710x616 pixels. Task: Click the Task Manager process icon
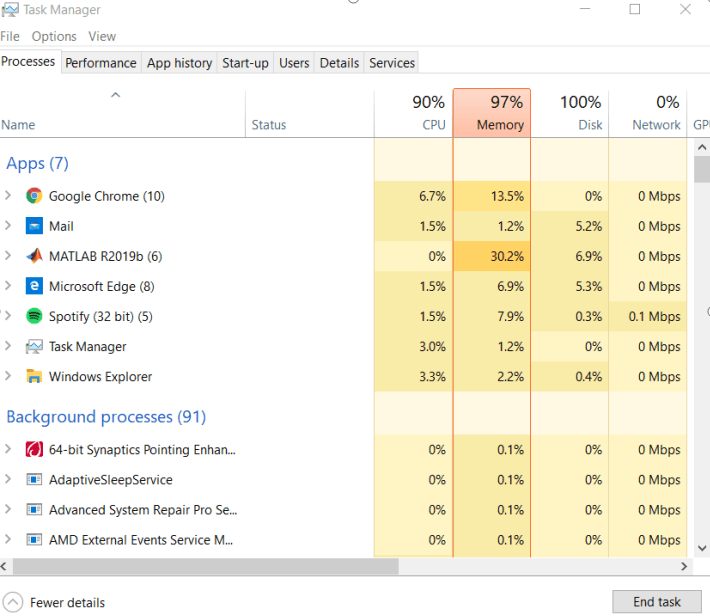34,347
